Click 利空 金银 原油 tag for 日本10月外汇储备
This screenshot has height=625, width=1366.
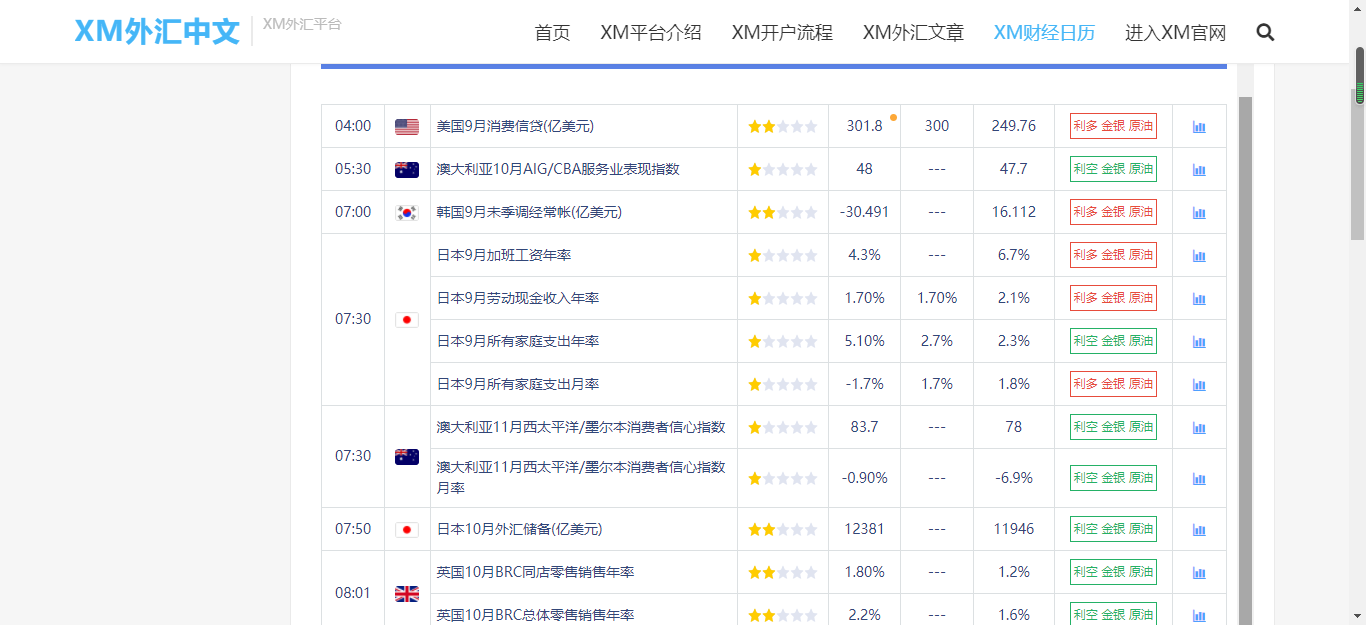[1113, 529]
